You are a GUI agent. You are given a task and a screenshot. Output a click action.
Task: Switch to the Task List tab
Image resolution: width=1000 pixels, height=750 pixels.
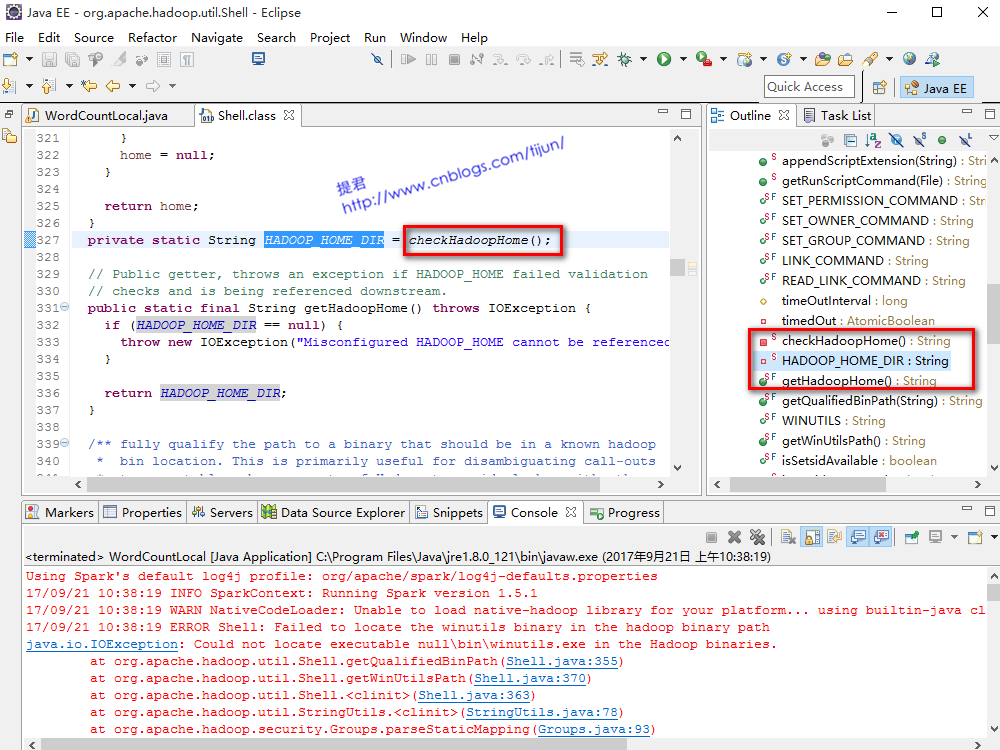tap(837, 115)
